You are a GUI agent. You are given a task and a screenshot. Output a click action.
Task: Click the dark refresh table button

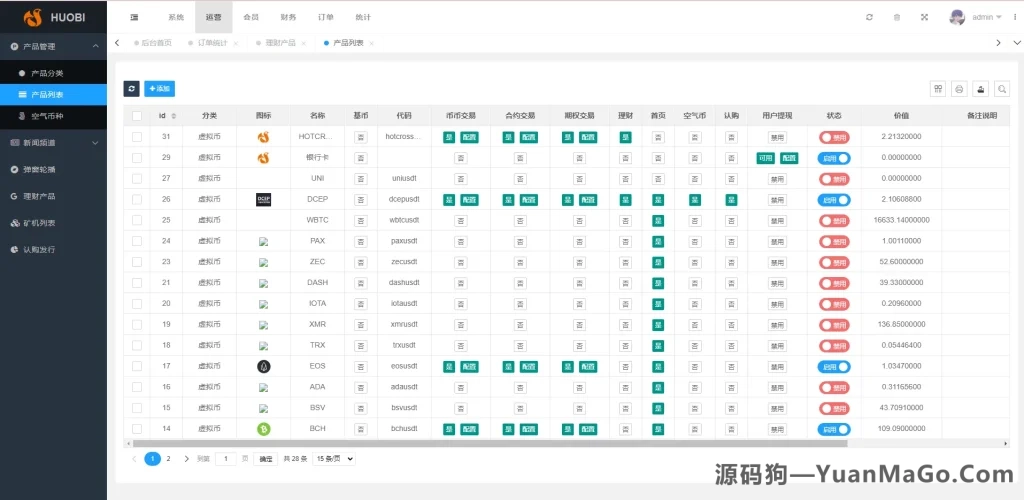click(131, 89)
